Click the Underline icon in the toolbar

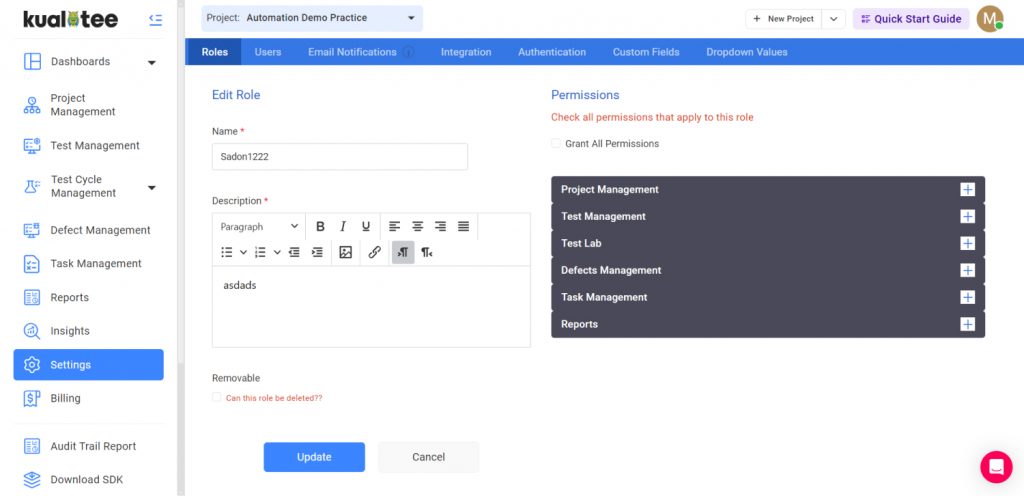click(366, 227)
